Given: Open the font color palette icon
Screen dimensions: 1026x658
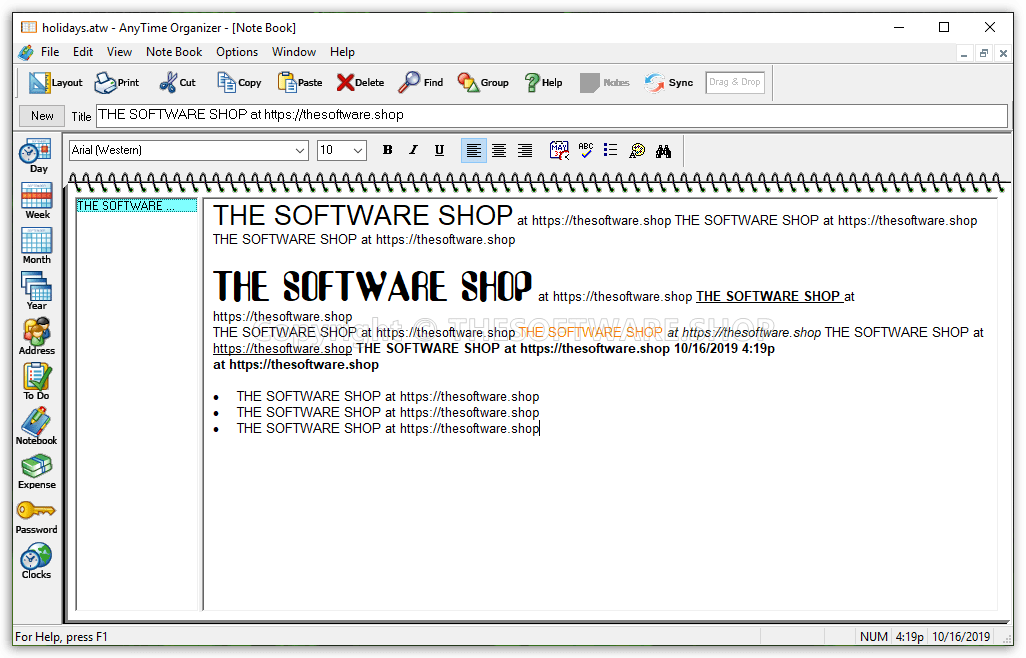Looking at the screenshot, I should click(x=637, y=150).
